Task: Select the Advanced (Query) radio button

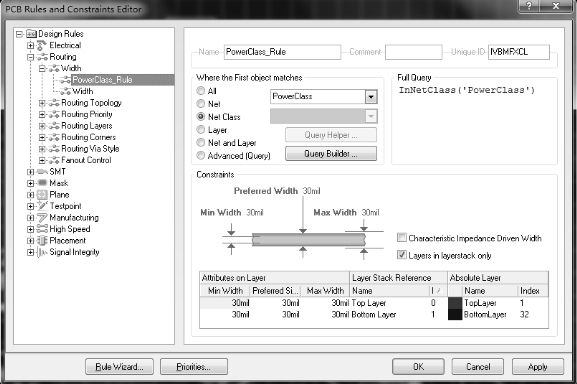Action: pos(201,156)
